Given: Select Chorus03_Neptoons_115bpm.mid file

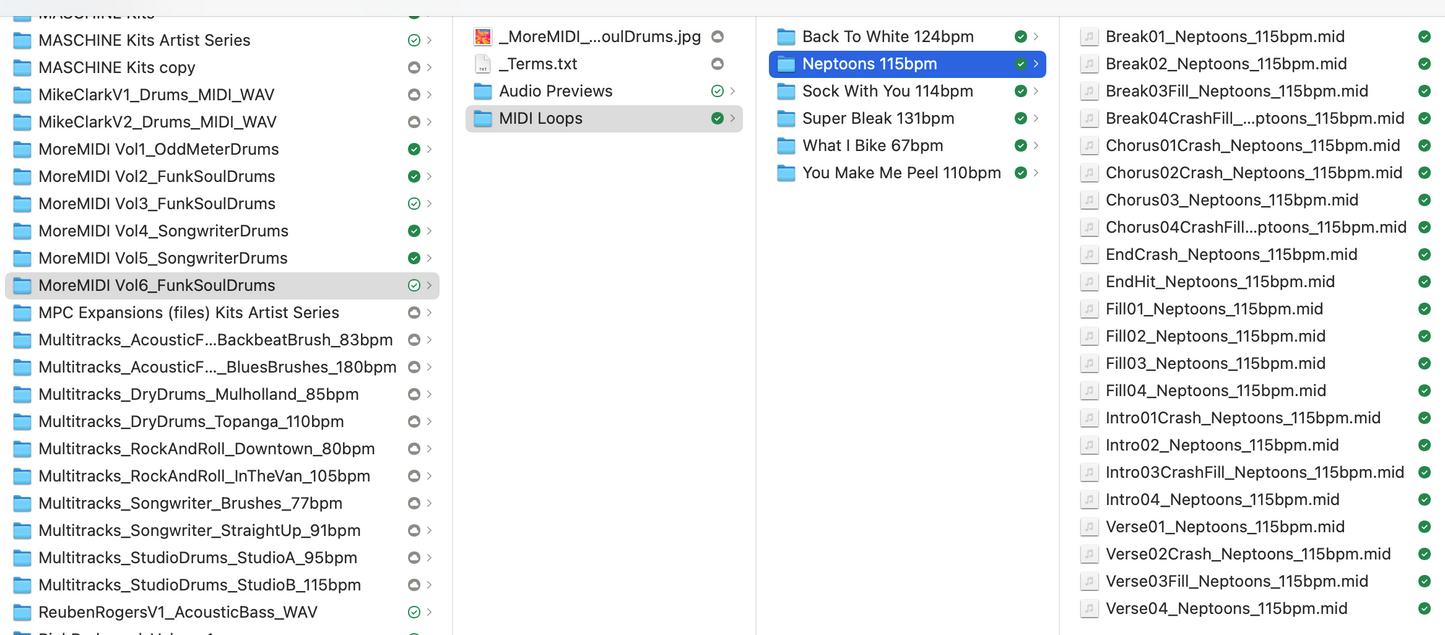Looking at the screenshot, I should [x=1231, y=200].
